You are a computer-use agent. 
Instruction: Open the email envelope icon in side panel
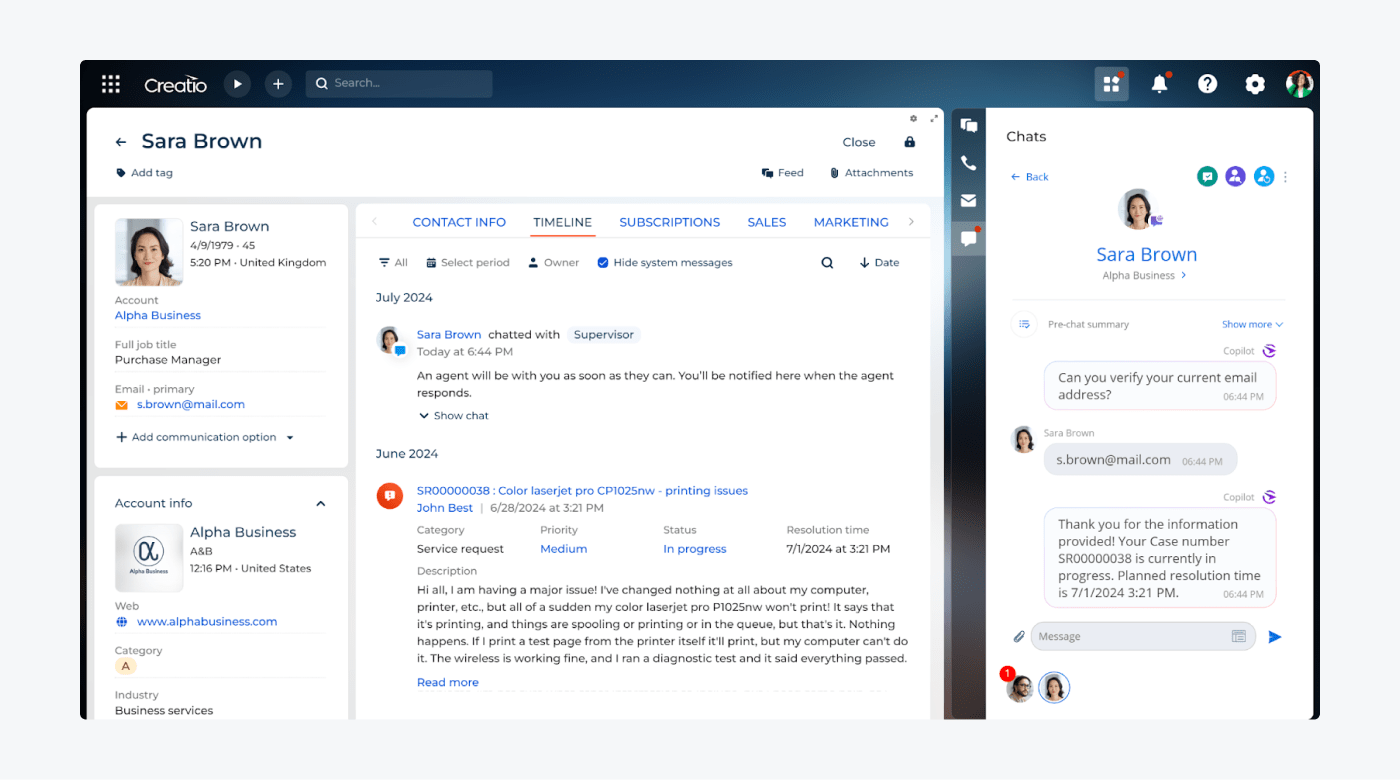point(968,201)
